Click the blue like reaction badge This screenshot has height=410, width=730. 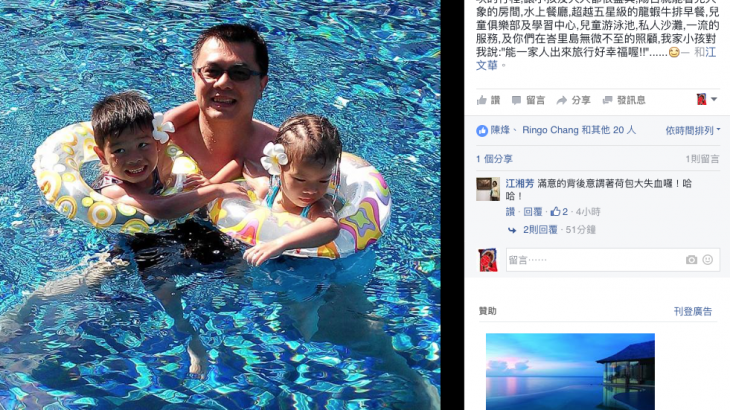(482, 131)
